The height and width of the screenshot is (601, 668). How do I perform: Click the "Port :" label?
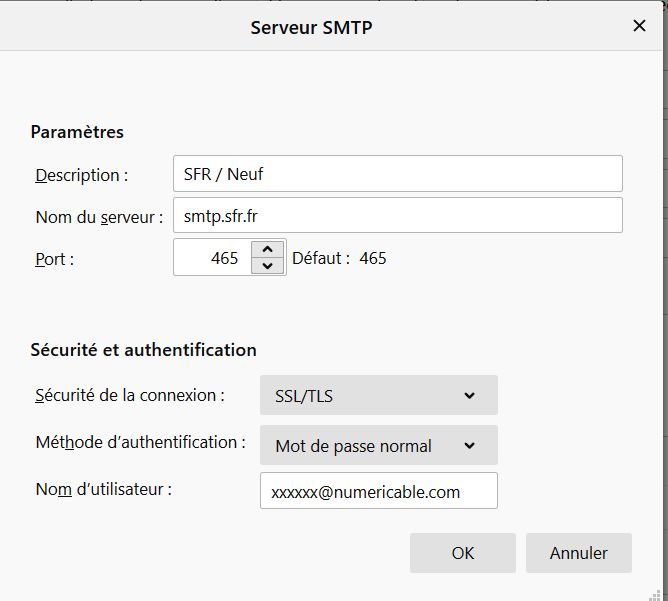55,259
